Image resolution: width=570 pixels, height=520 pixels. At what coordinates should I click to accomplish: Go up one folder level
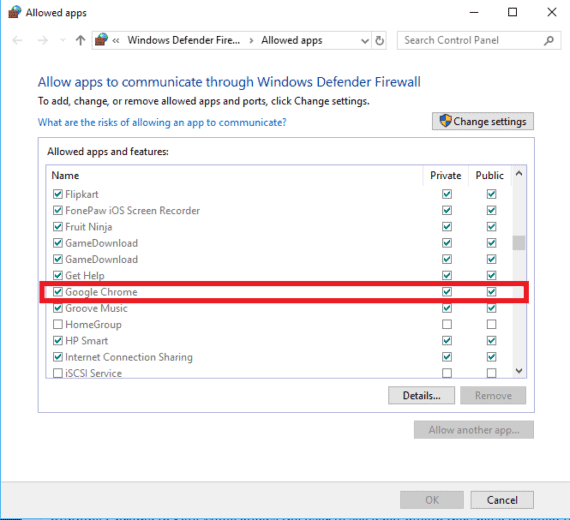80,40
